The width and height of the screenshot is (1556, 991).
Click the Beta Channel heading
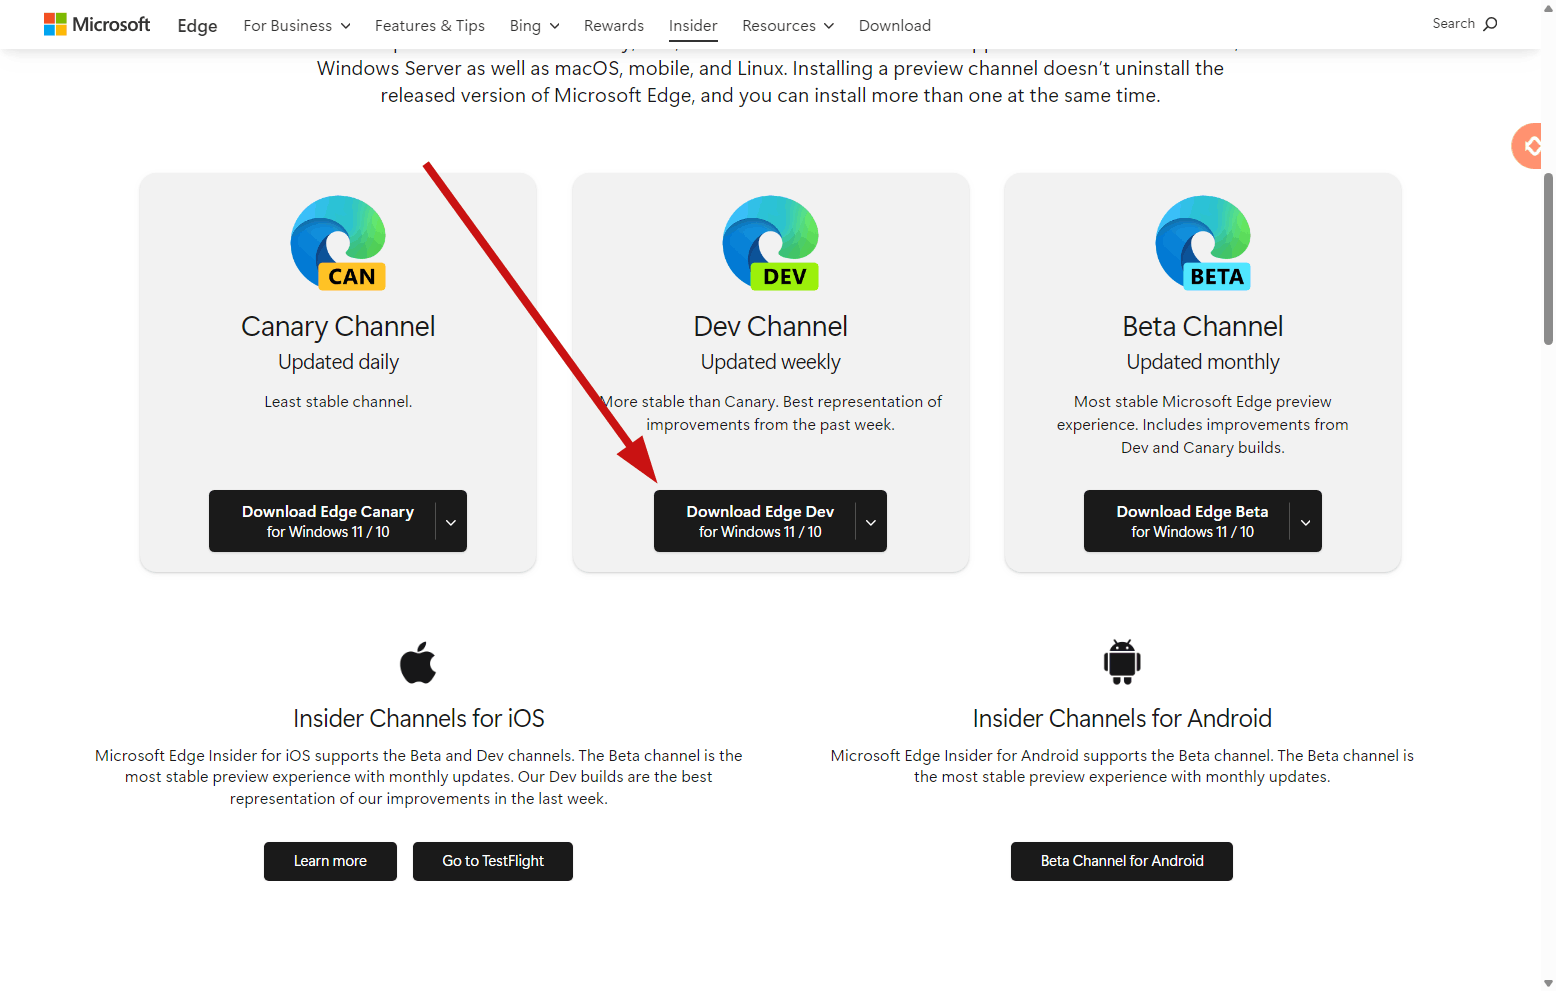click(1203, 326)
